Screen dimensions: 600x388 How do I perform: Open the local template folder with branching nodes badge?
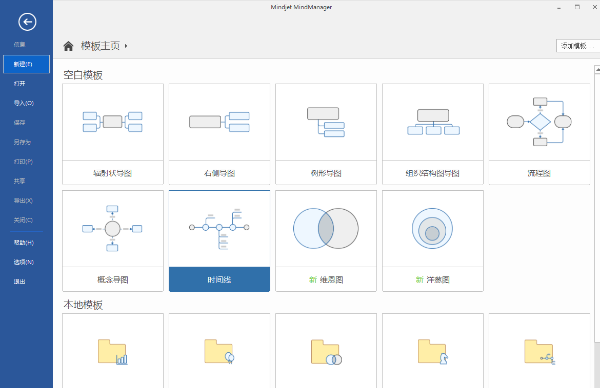(x=539, y=351)
